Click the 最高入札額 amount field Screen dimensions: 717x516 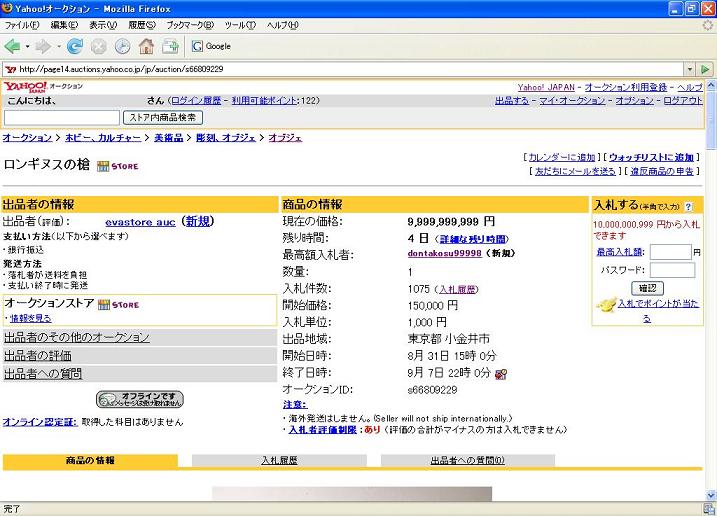(x=671, y=252)
